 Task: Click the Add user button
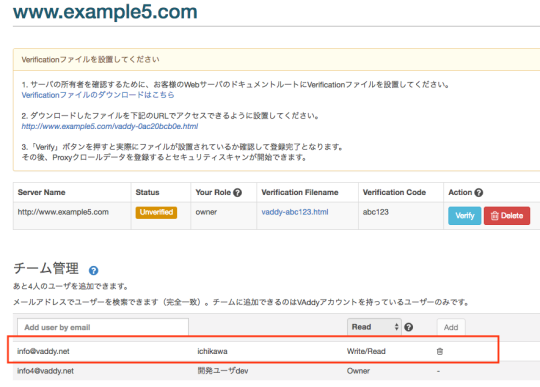451,327
